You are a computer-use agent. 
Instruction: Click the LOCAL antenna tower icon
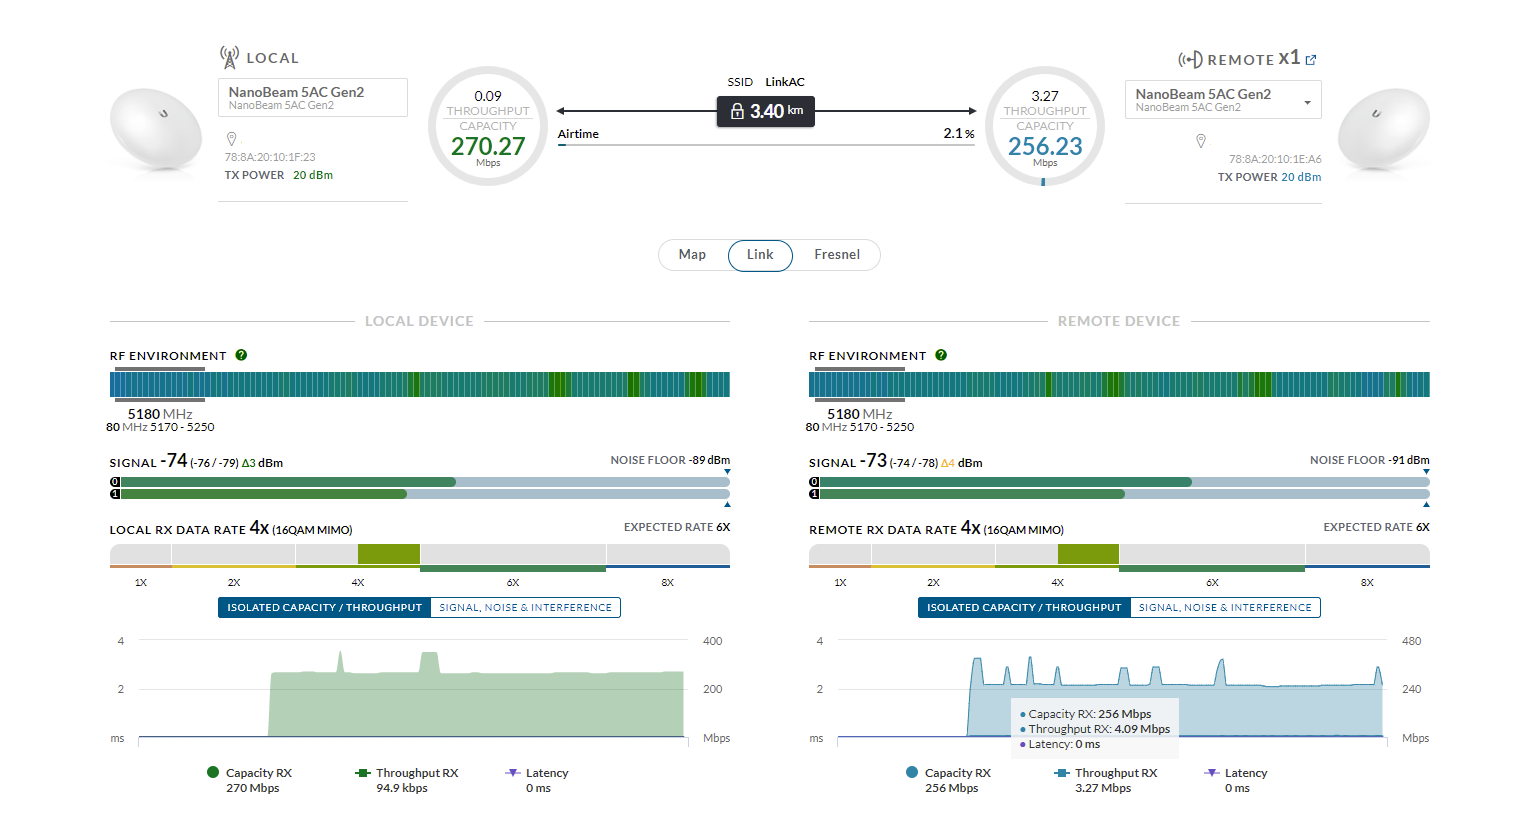229,57
